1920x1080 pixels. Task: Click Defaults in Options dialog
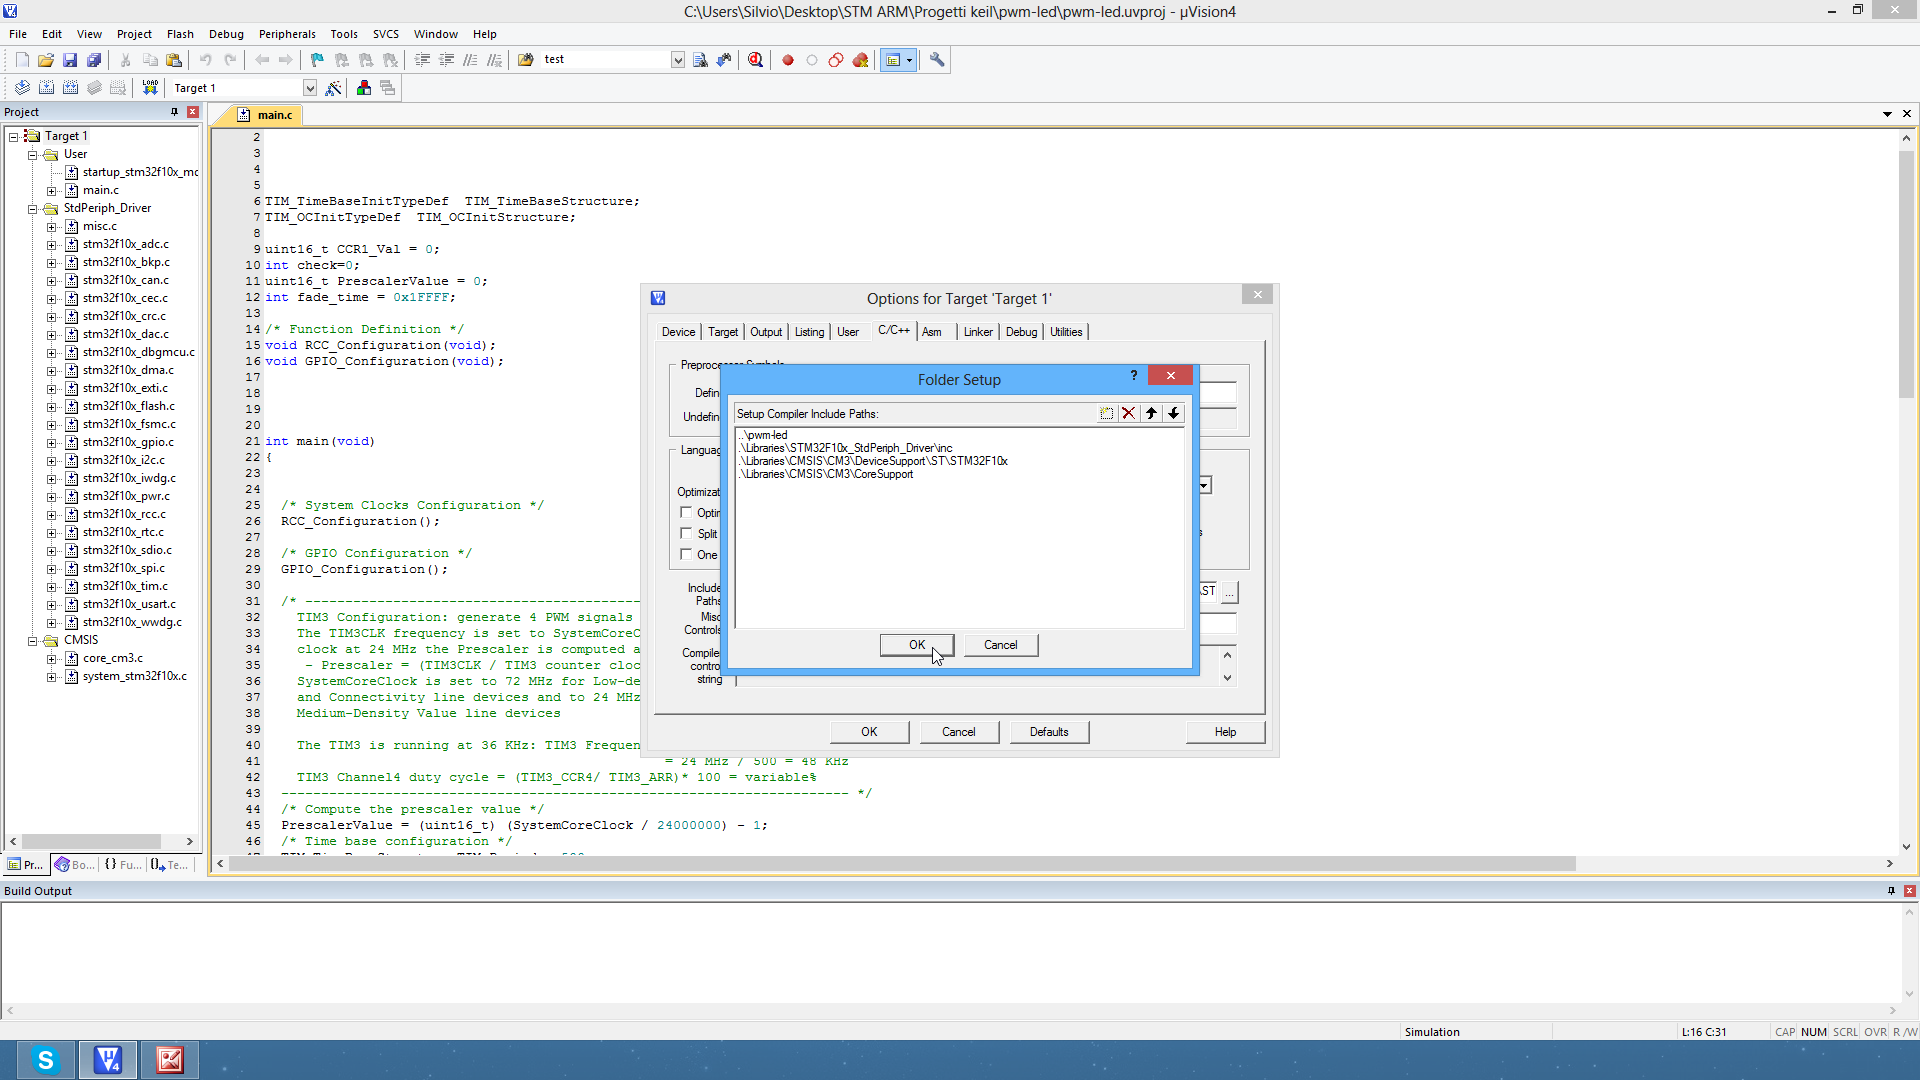pos(1048,732)
